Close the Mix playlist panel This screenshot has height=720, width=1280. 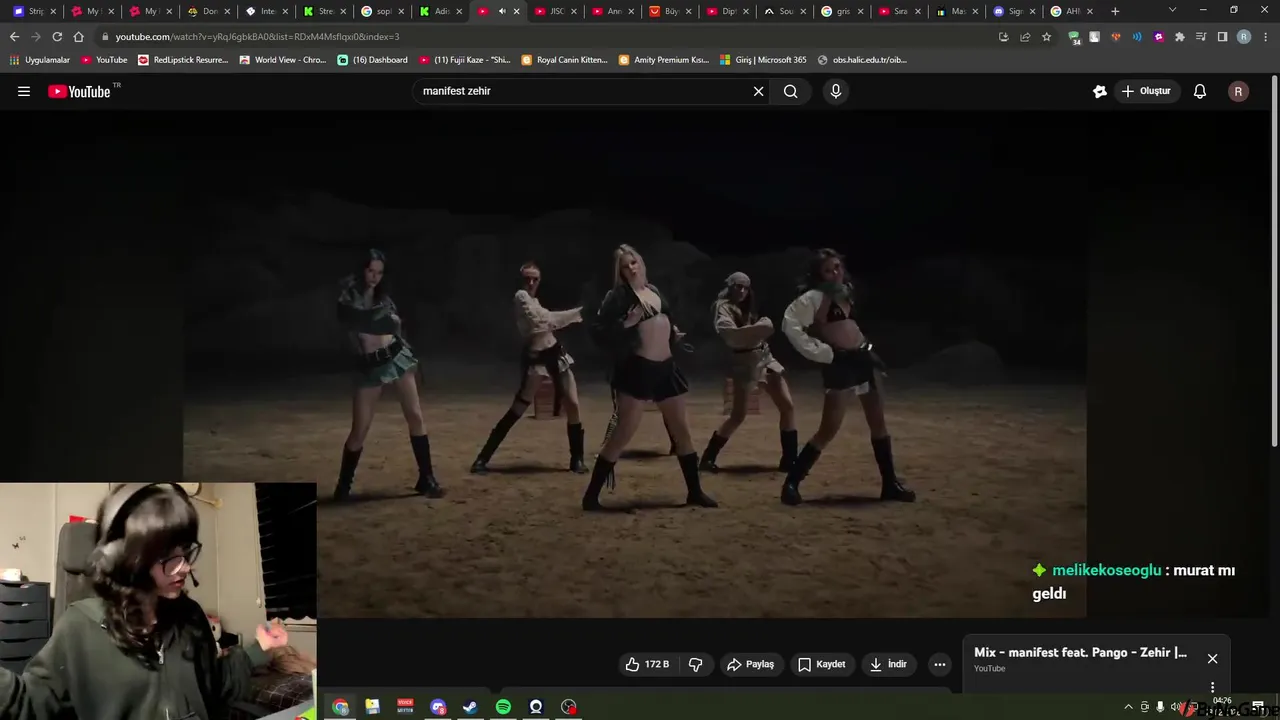point(1212,658)
